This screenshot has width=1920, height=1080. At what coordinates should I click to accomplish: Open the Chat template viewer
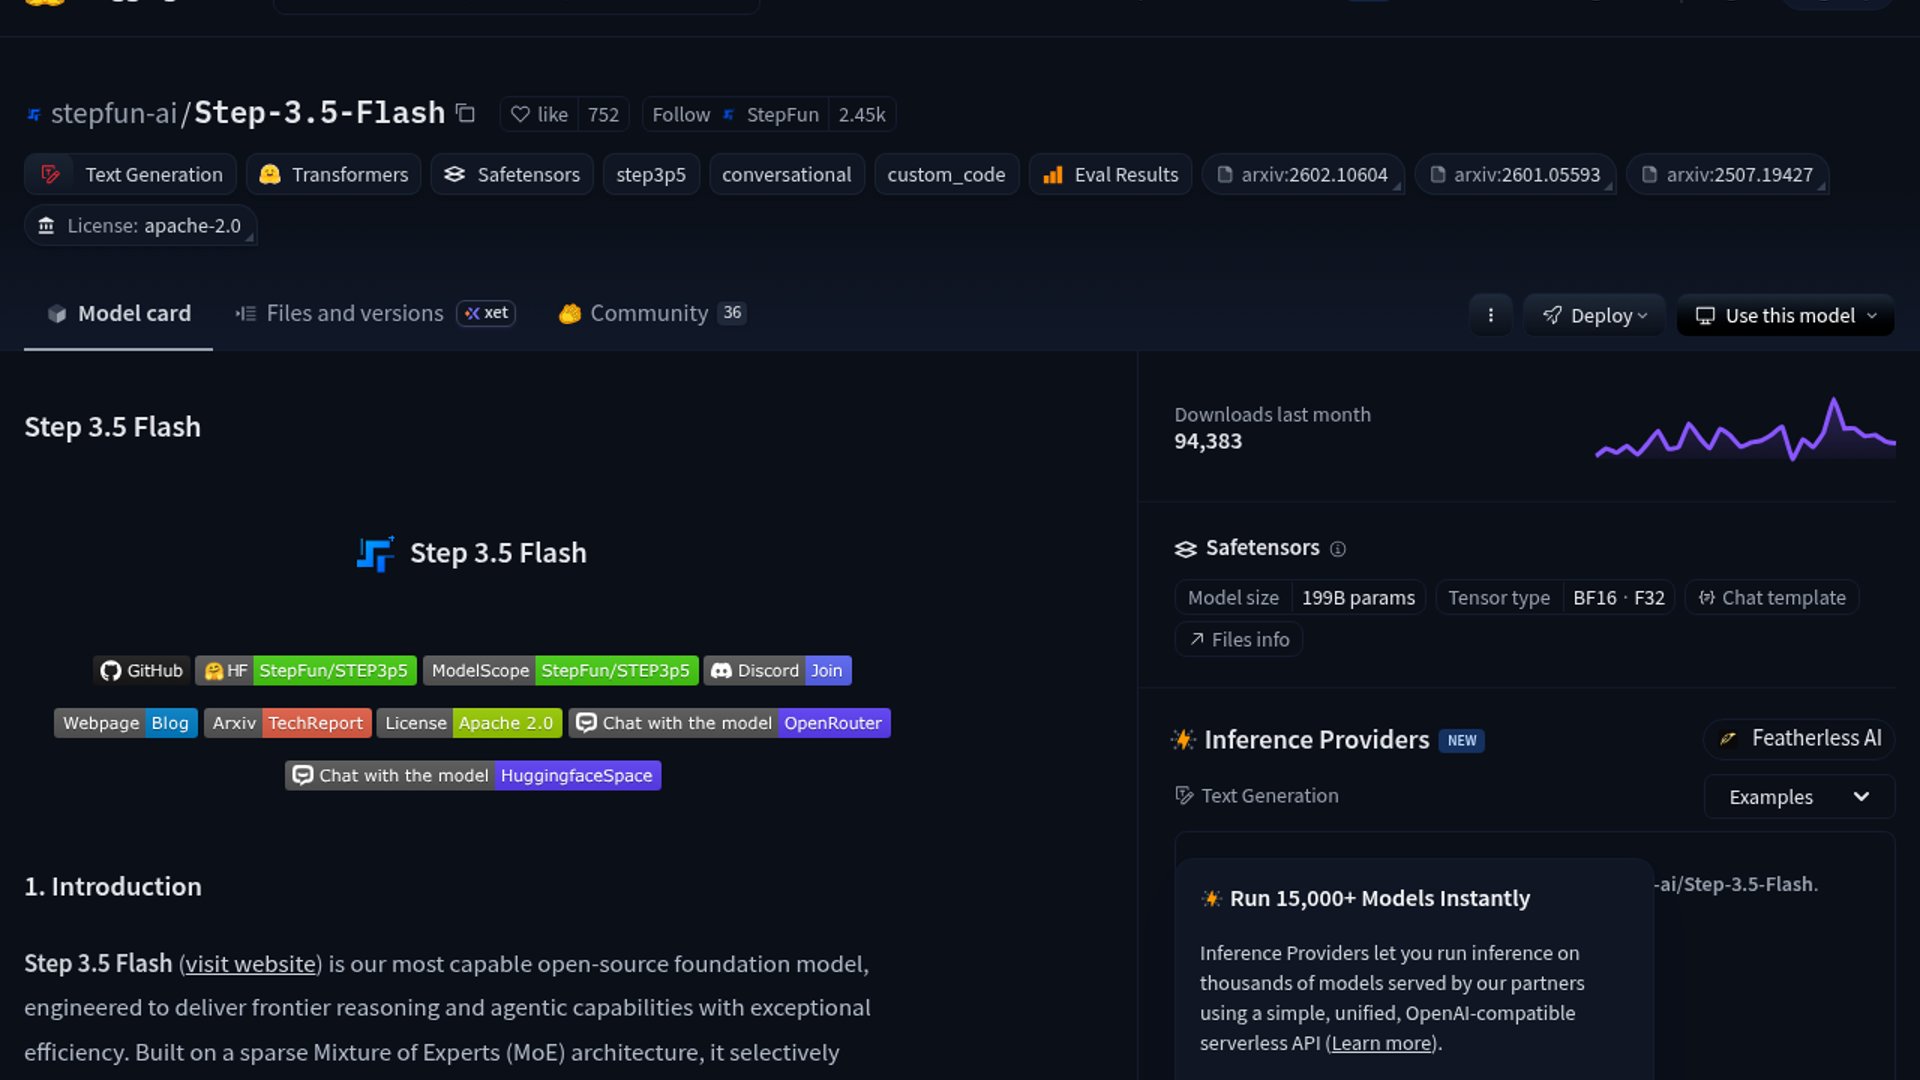coord(1771,598)
